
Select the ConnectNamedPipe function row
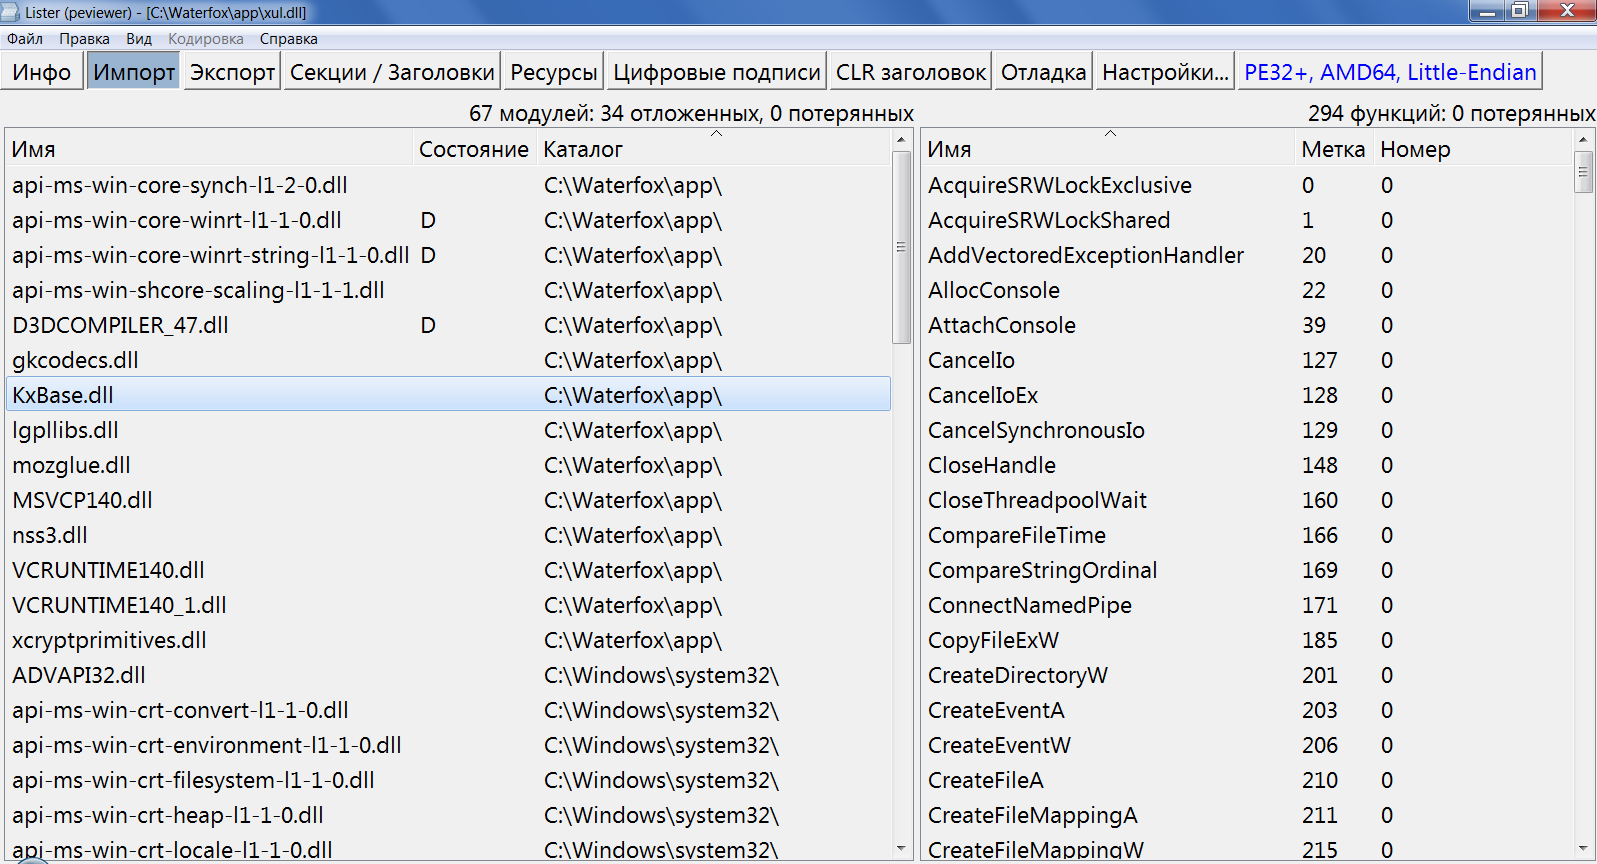click(x=1247, y=605)
